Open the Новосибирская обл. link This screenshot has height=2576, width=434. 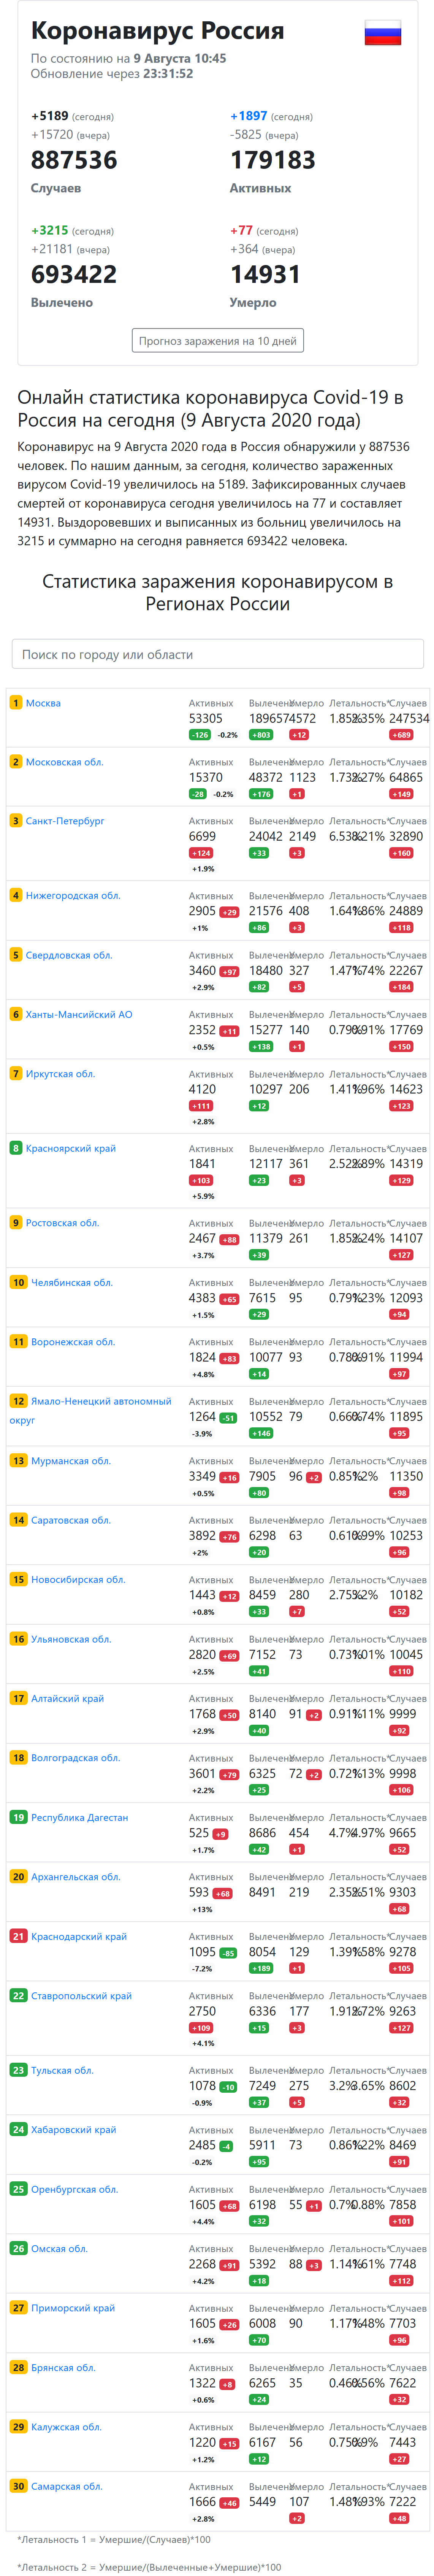pyautogui.click(x=78, y=1580)
